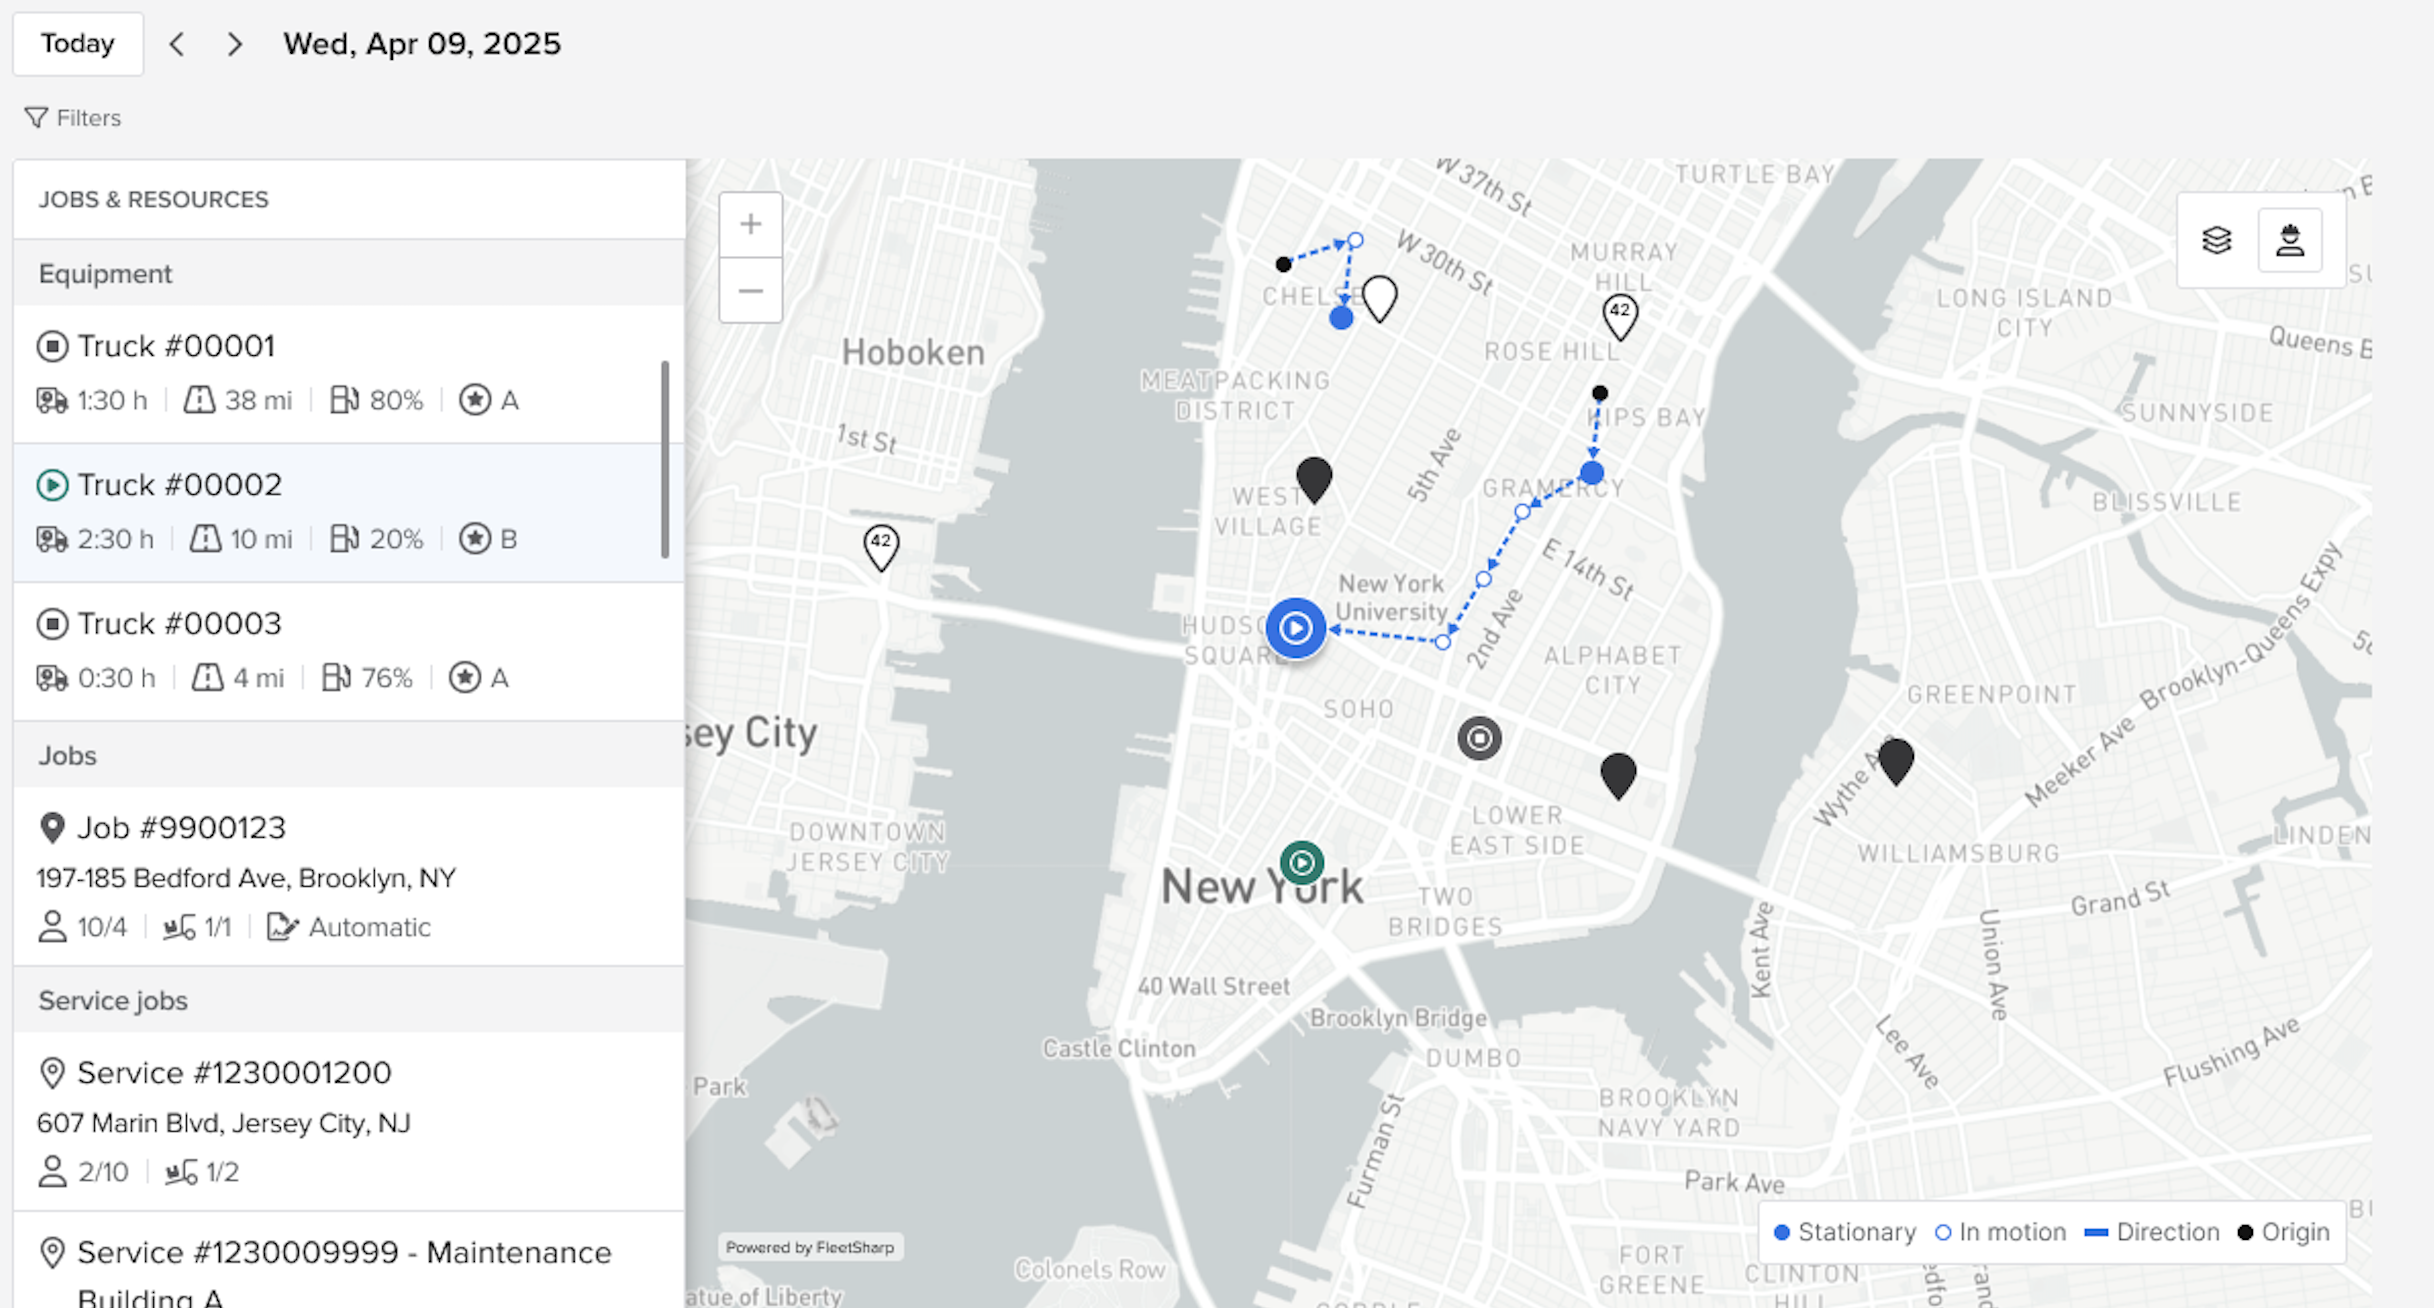The width and height of the screenshot is (2434, 1308).
Task: Click the 42 cluster pin near Hoboken
Action: (880, 546)
